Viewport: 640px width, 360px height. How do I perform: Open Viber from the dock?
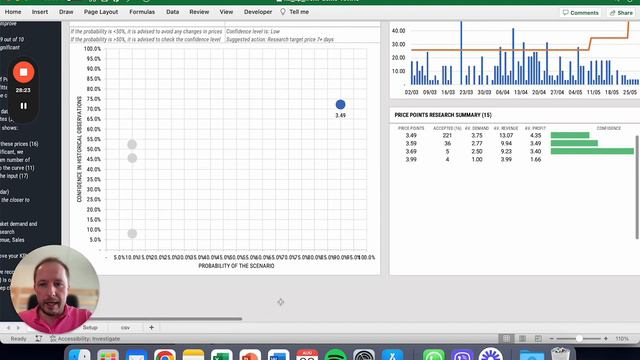coord(462,355)
